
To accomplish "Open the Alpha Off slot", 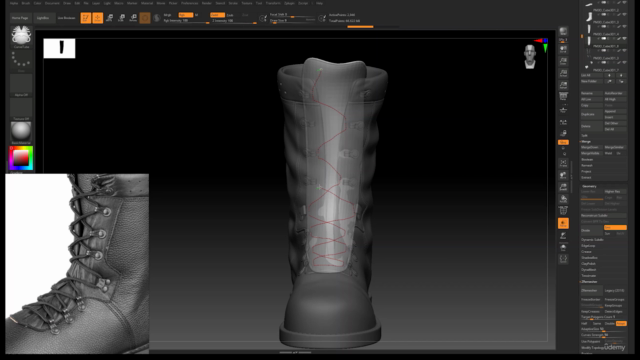I will click(21, 84).
